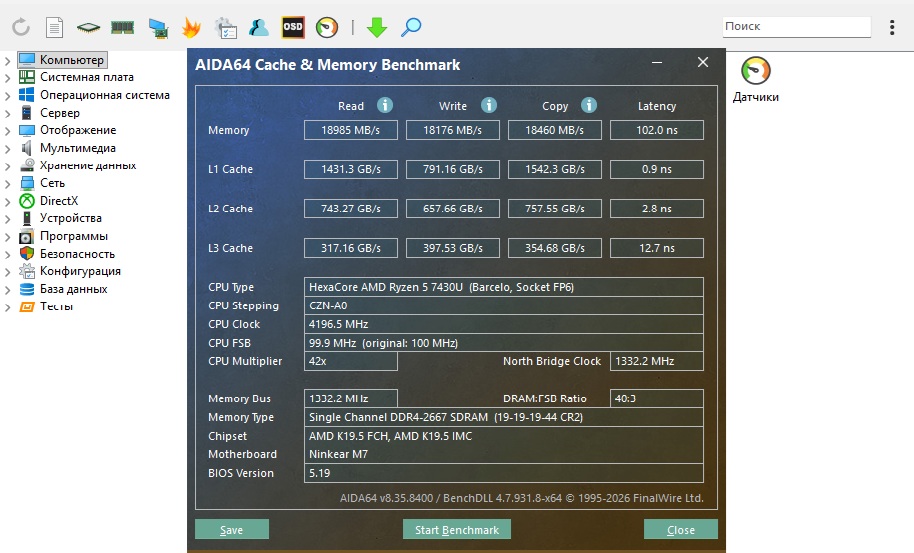
Task: Click the DirectX Xbox icon
Action: pos(27,200)
